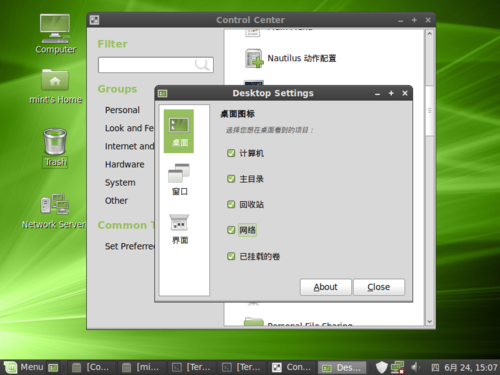Minimize the Desktop Settings window
Screen dimensions: 500x375
377,94
